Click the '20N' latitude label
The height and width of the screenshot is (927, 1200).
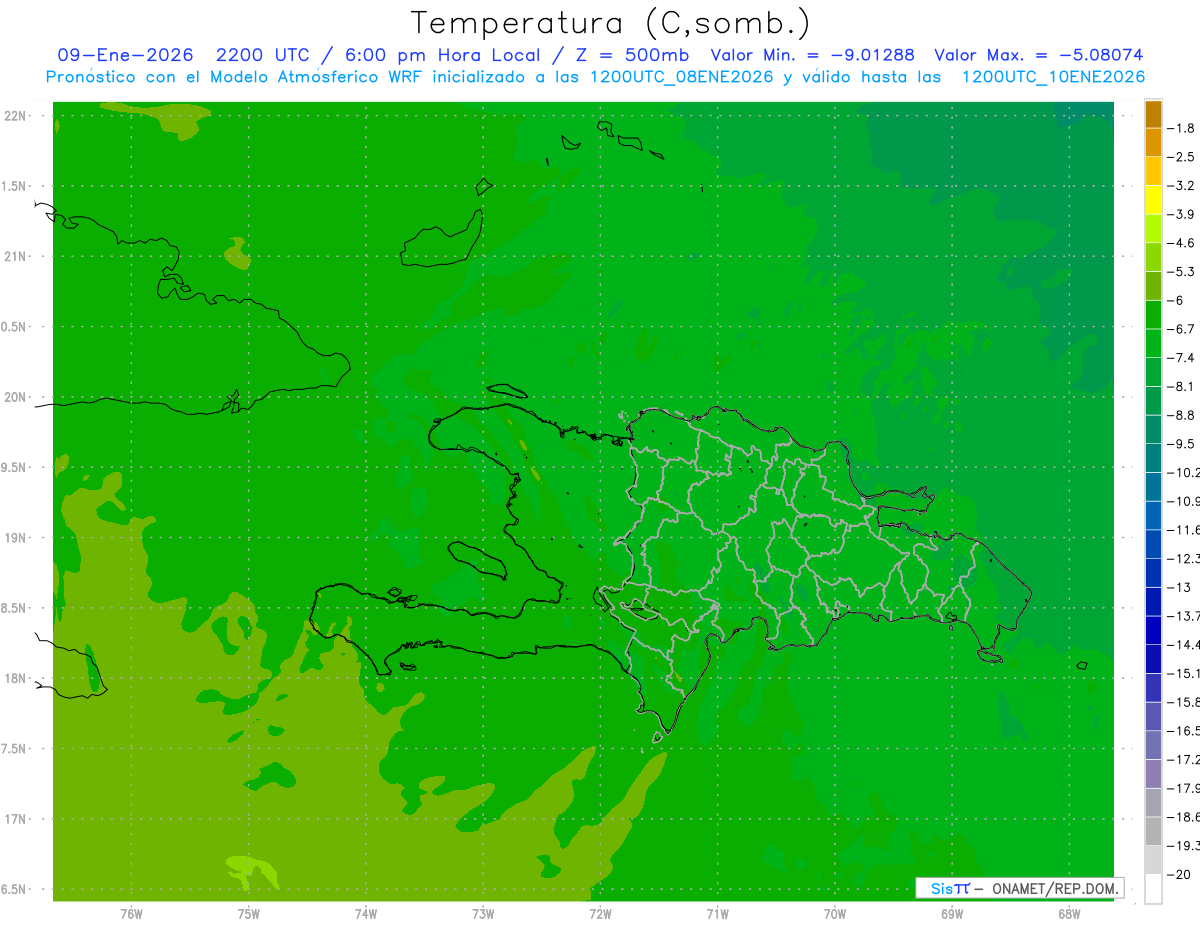(17, 397)
